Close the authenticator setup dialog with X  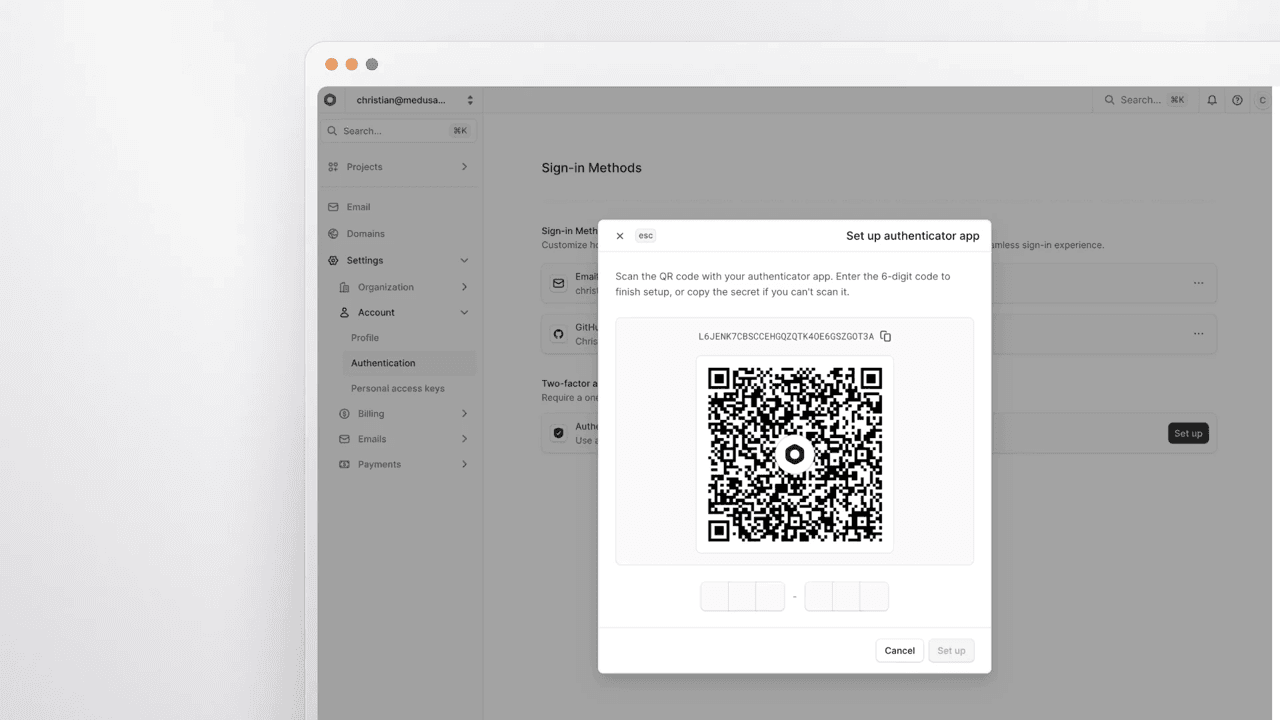[x=620, y=236]
